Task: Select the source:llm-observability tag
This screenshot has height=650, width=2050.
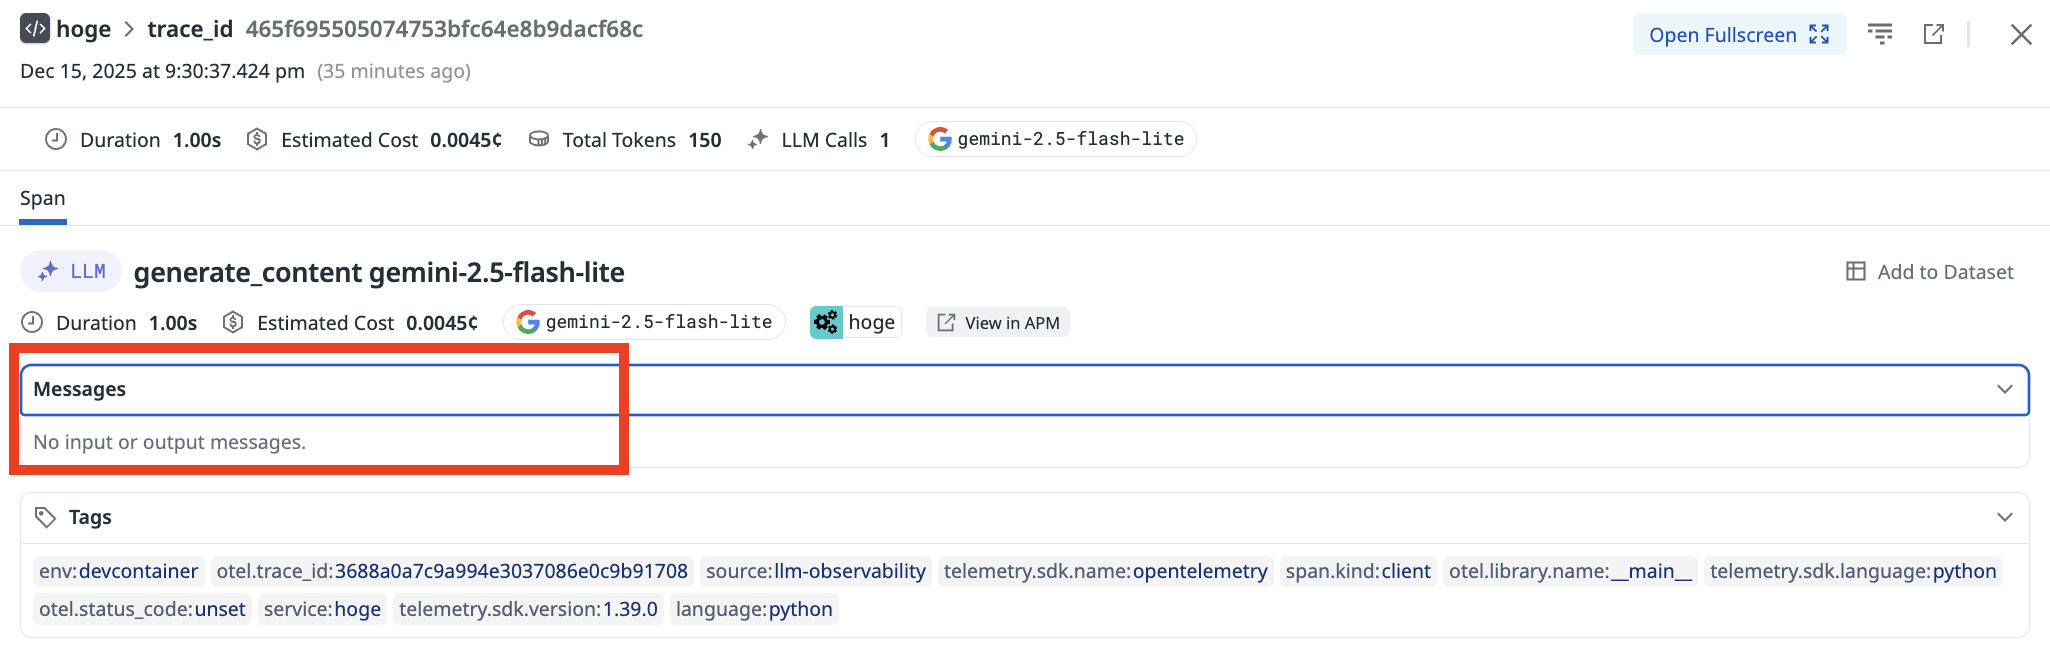Action: coord(815,571)
